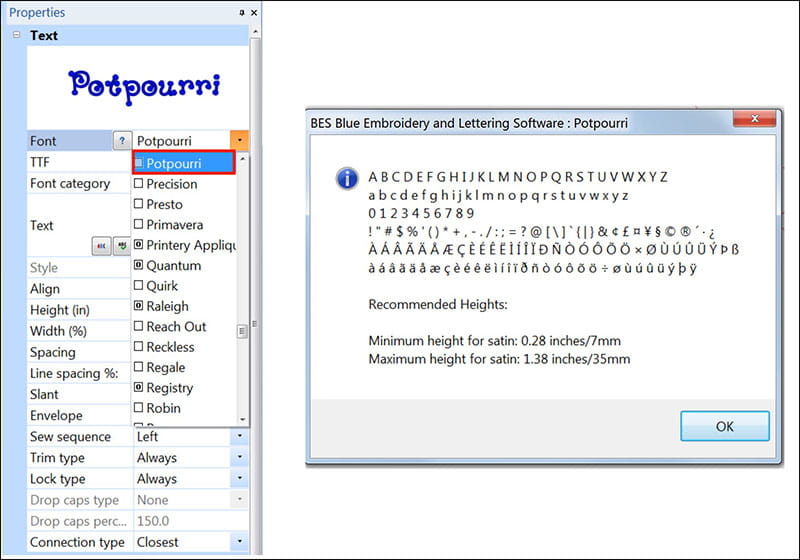Viewport: 800px width, 560px height.
Task: Select Quantum in the font list
Action: point(173,266)
